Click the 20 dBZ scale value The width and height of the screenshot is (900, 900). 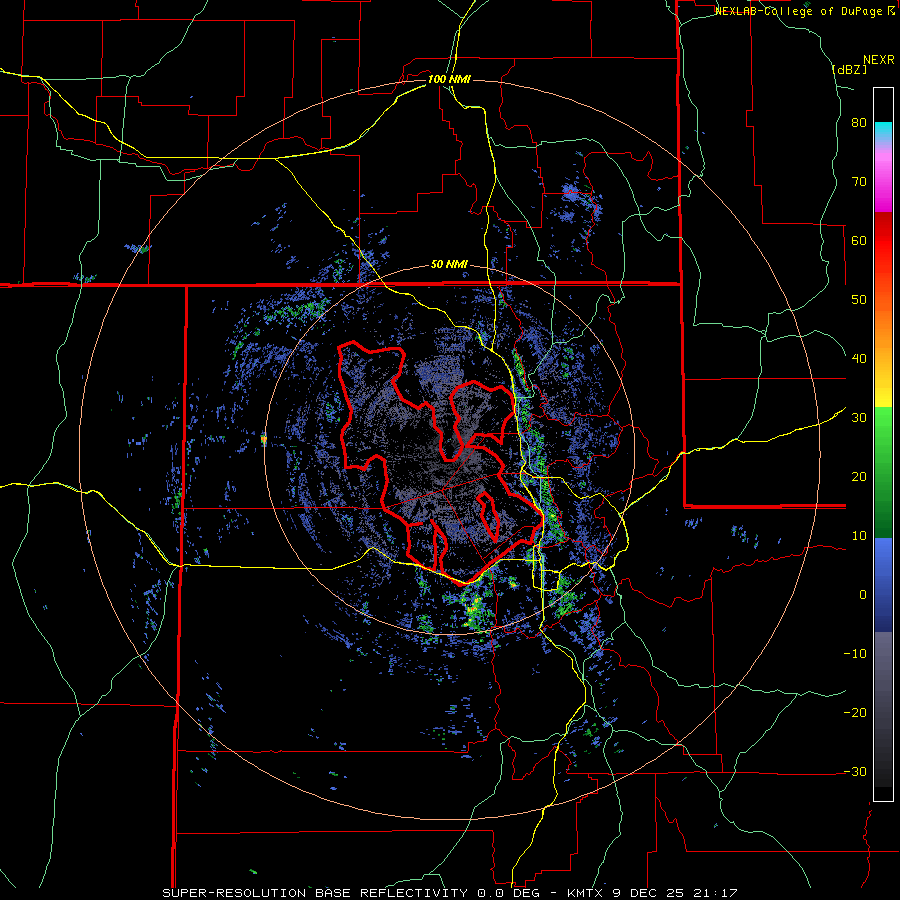coord(859,477)
